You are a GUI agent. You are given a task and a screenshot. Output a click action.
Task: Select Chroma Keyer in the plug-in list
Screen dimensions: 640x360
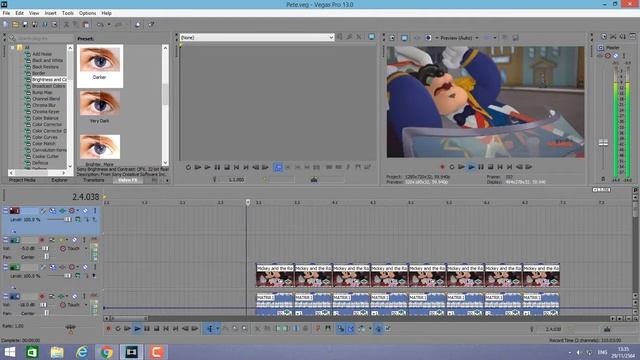(46, 111)
